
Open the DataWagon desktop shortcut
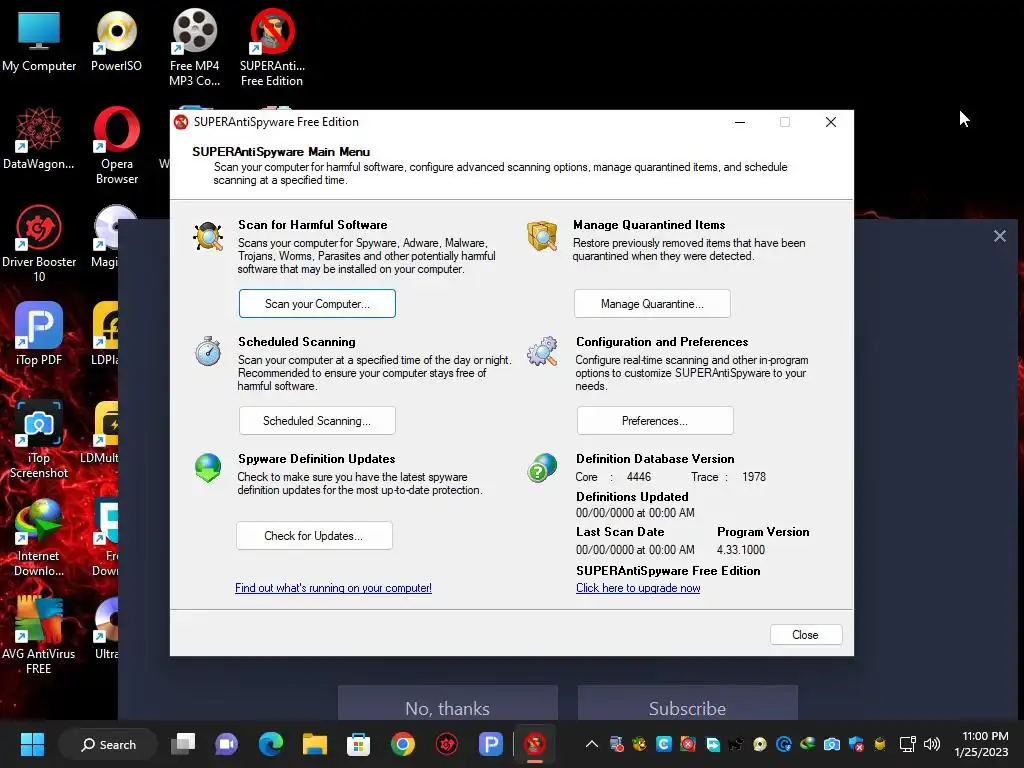coord(39,138)
